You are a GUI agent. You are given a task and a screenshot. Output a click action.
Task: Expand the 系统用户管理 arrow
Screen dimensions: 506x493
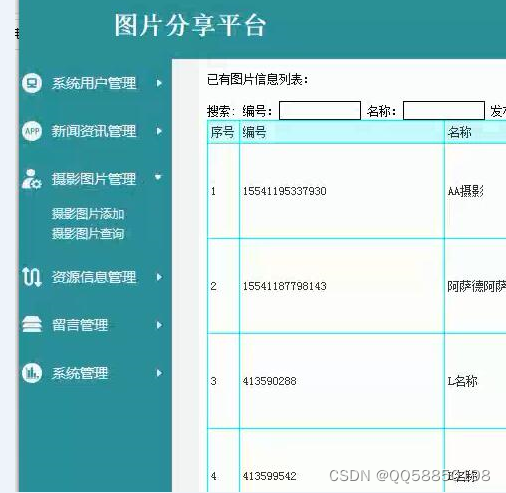159,83
